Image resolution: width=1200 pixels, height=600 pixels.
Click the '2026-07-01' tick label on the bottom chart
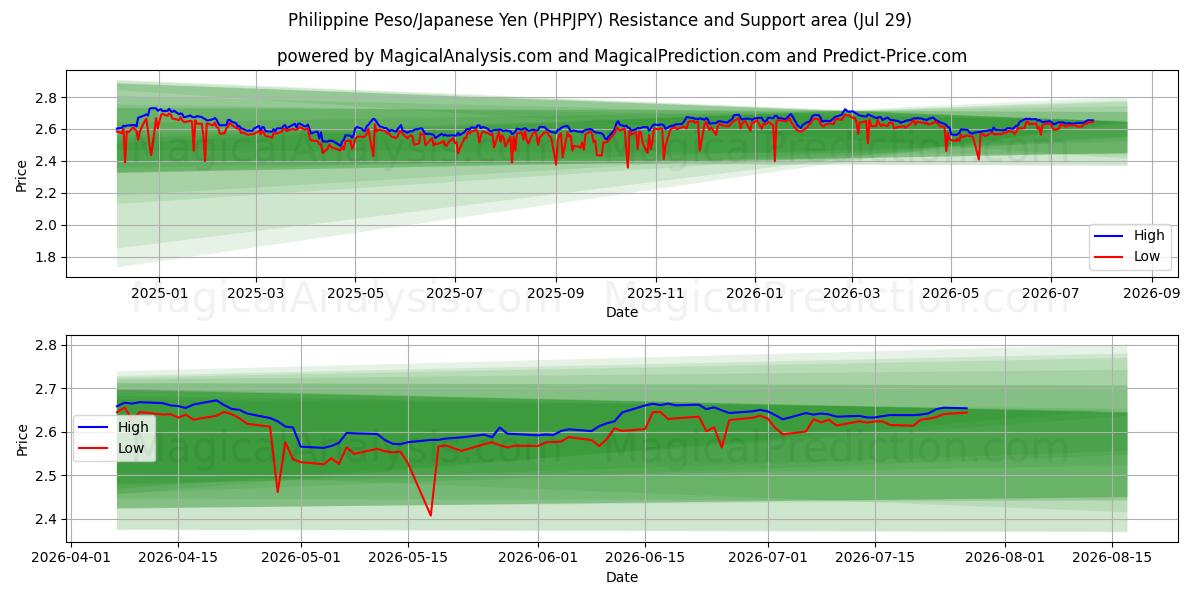click(x=768, y=559)
